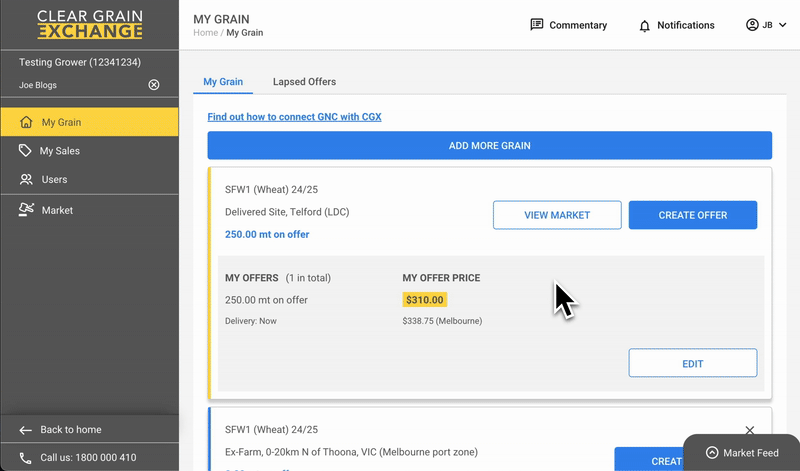Click the My Grain breadcrumb text
The height and width of the screenshot is (471, 800).
click(x=245, y=33)
